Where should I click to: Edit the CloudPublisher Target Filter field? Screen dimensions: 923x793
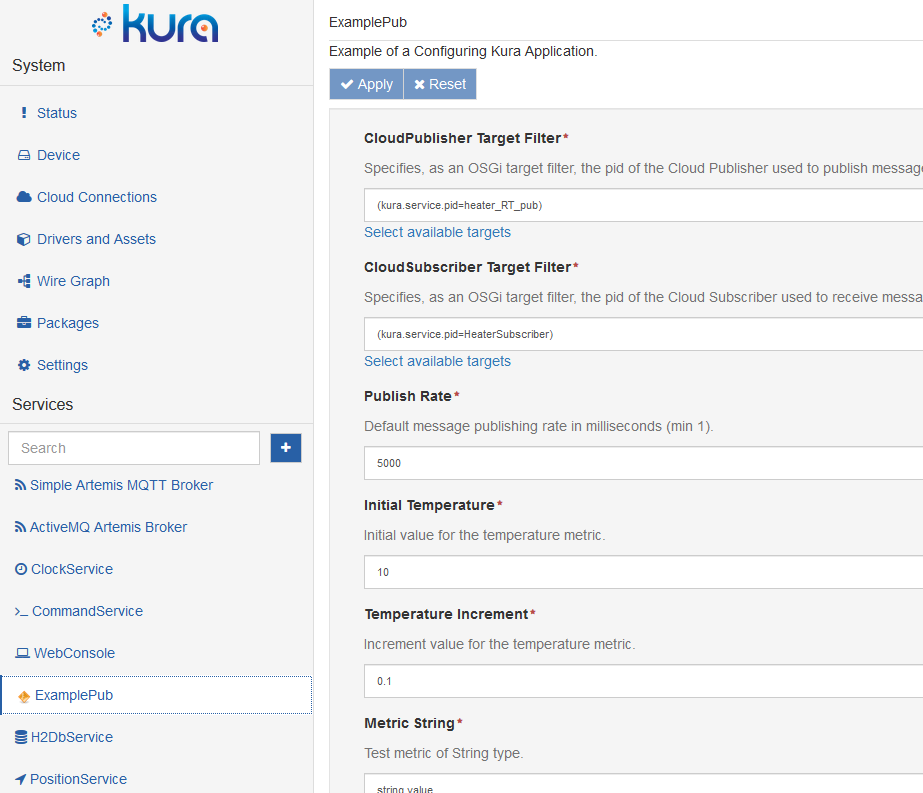[643, 205]
